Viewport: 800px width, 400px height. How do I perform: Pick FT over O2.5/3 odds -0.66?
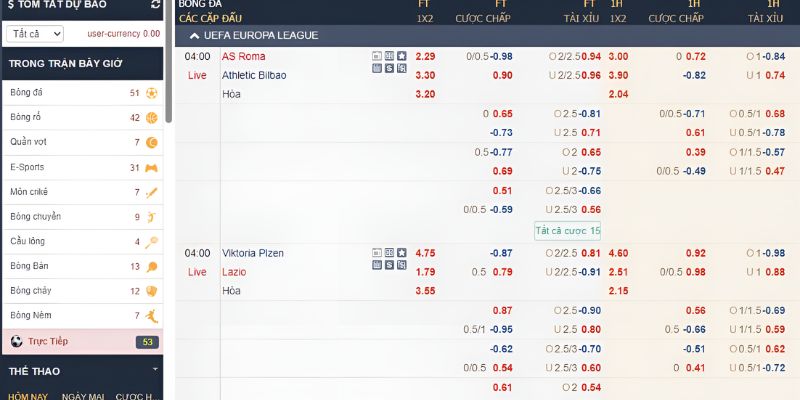590,191
